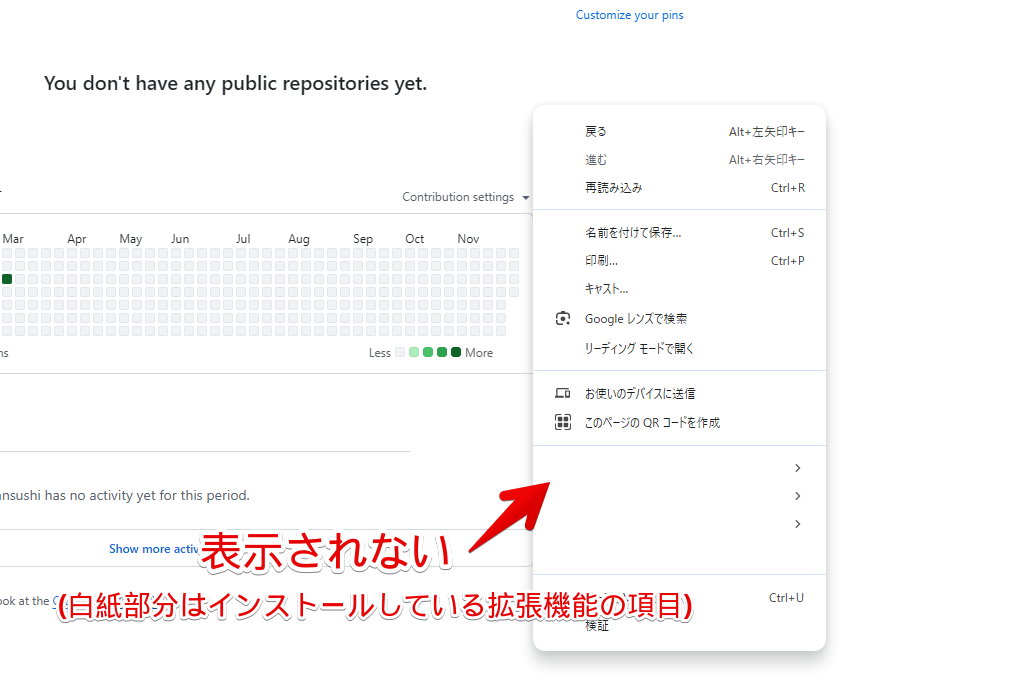Select 検証 to inspect the page
1023x688 pixels.
click(597, 624)
